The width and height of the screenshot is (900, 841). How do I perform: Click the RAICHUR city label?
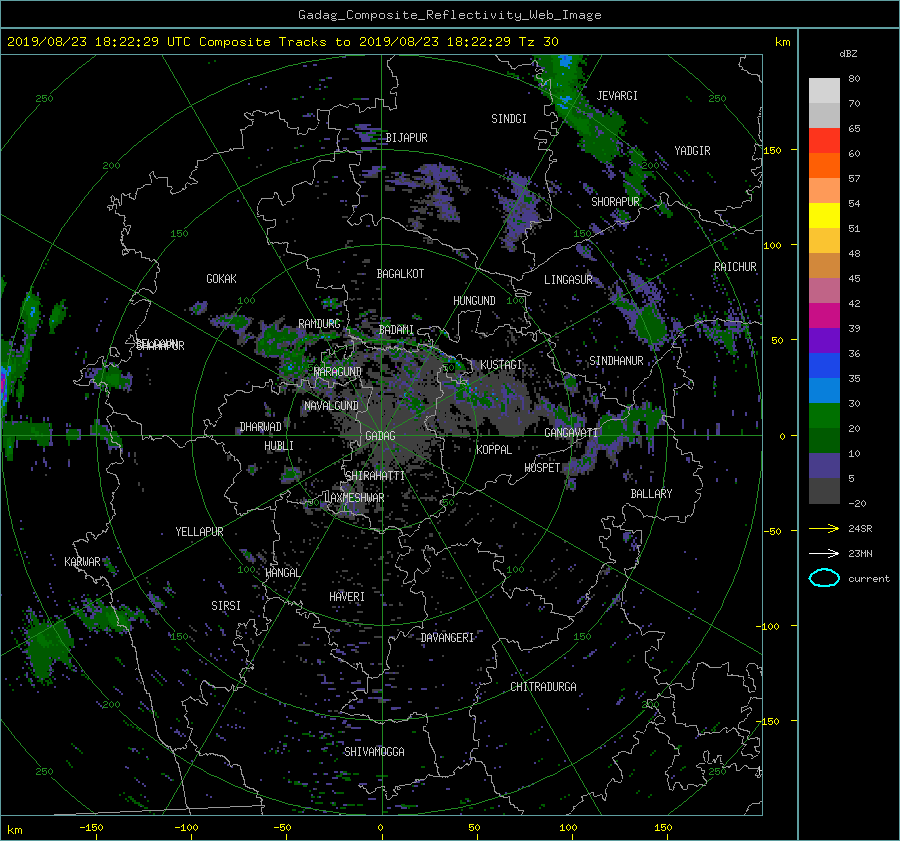coord(735,267)
